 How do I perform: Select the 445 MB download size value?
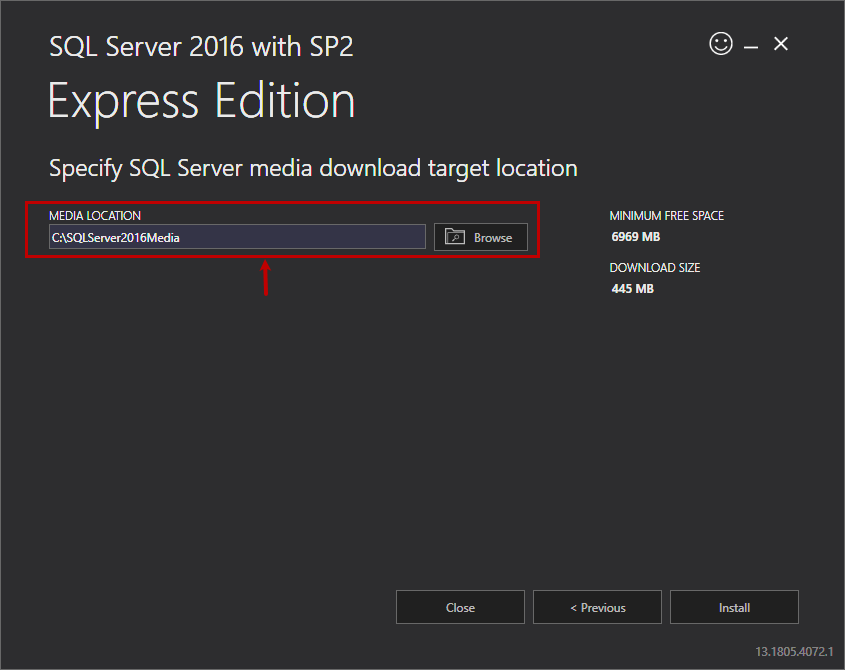[632, 289]
